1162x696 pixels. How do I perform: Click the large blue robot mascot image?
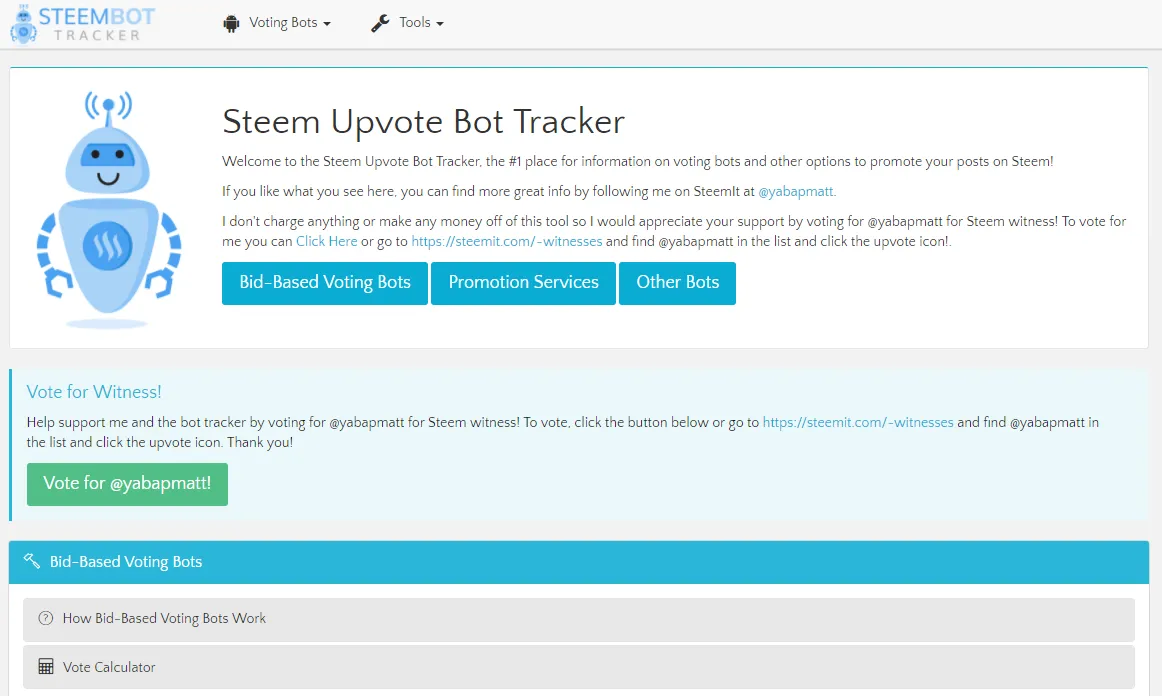click(x=109, y=210)
